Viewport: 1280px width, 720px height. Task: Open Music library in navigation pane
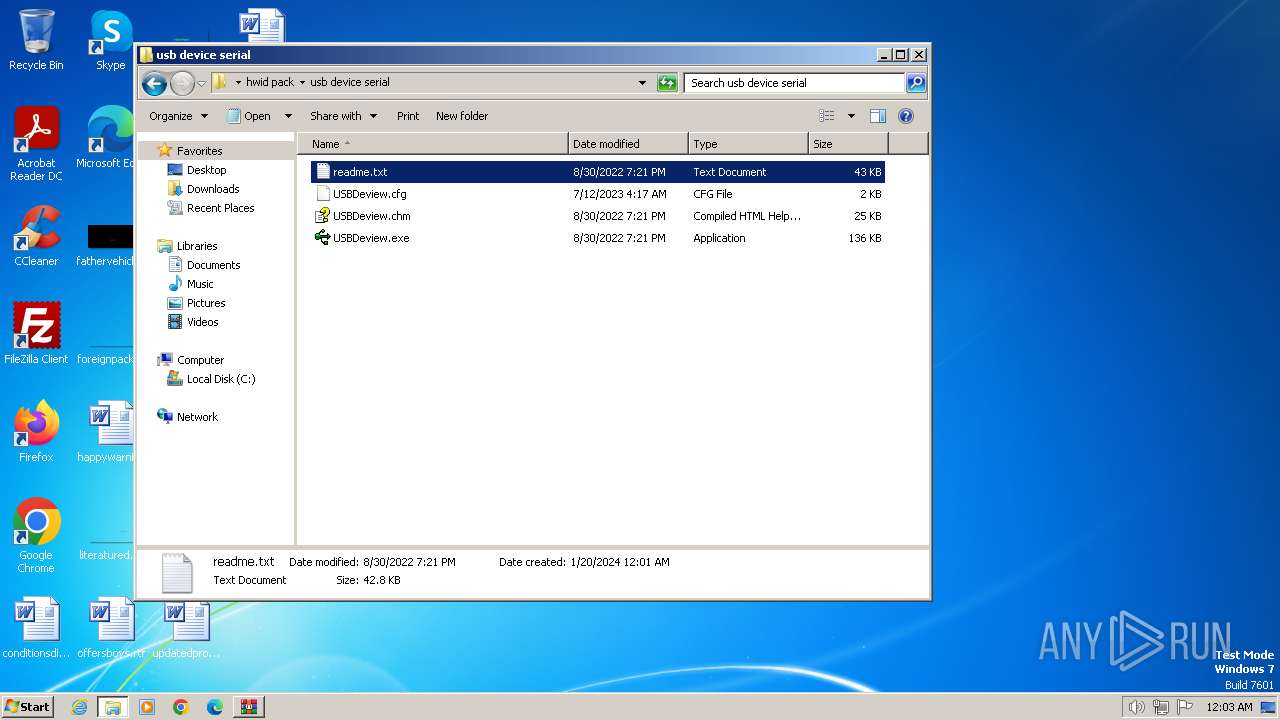200,284
